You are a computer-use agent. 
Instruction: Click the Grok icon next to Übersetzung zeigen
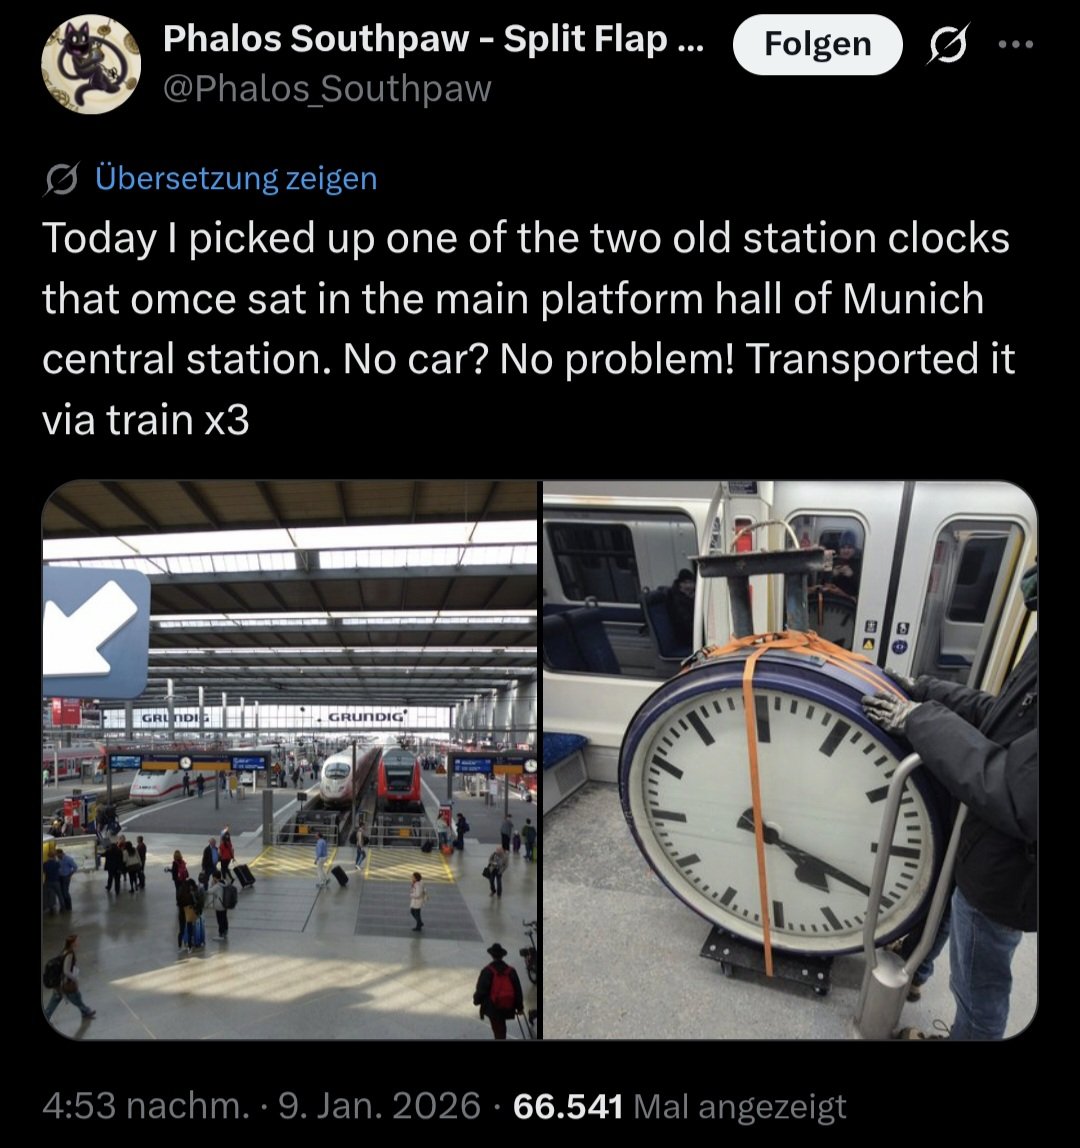coord(61,179)
